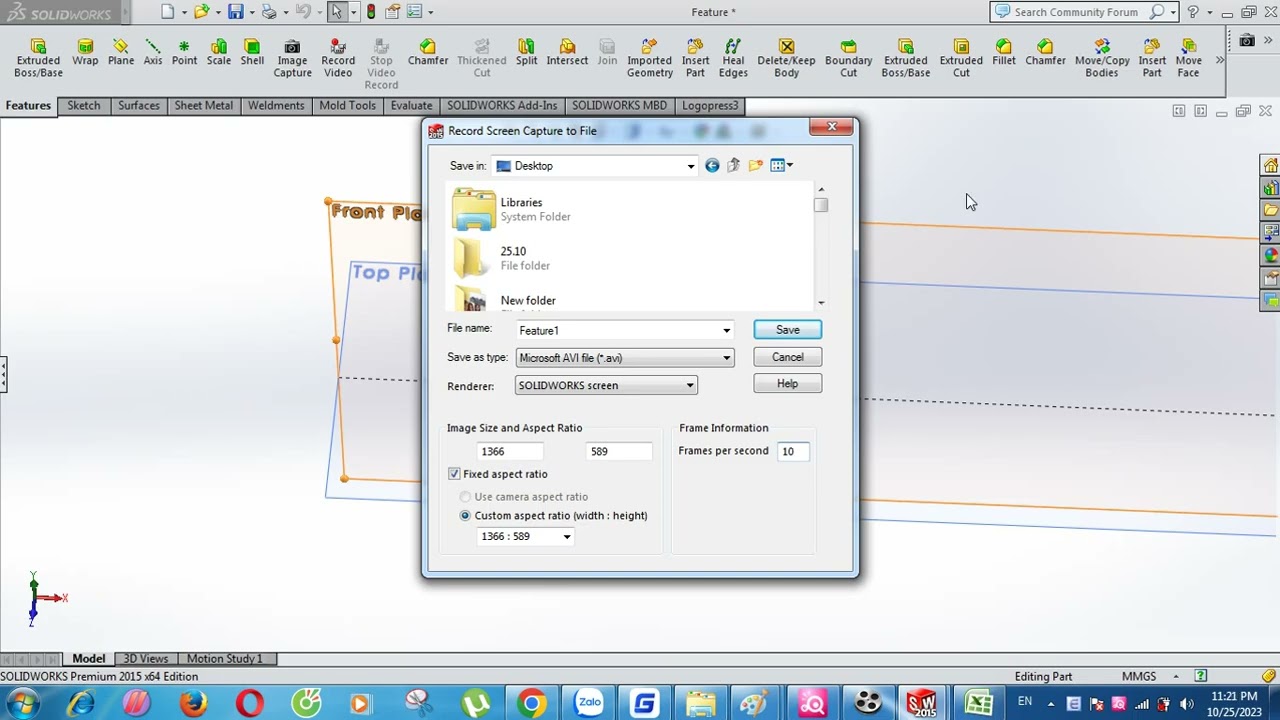Screen dimensions: 1280x720
Task: Open the 1366 : 589 aspect ratio dropdown
Action: pos(566,537)
